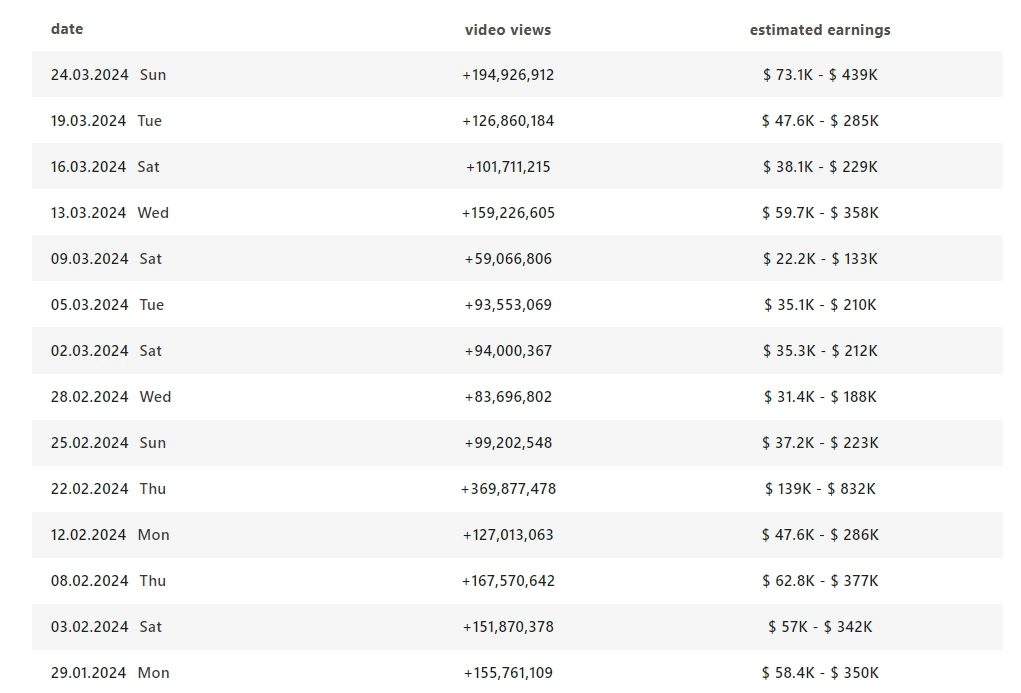Image resolution: width=1021 pixels, height=693 pixels.
Task: Click earnings $ 57K - $ 342K
Action: [820, 627]
